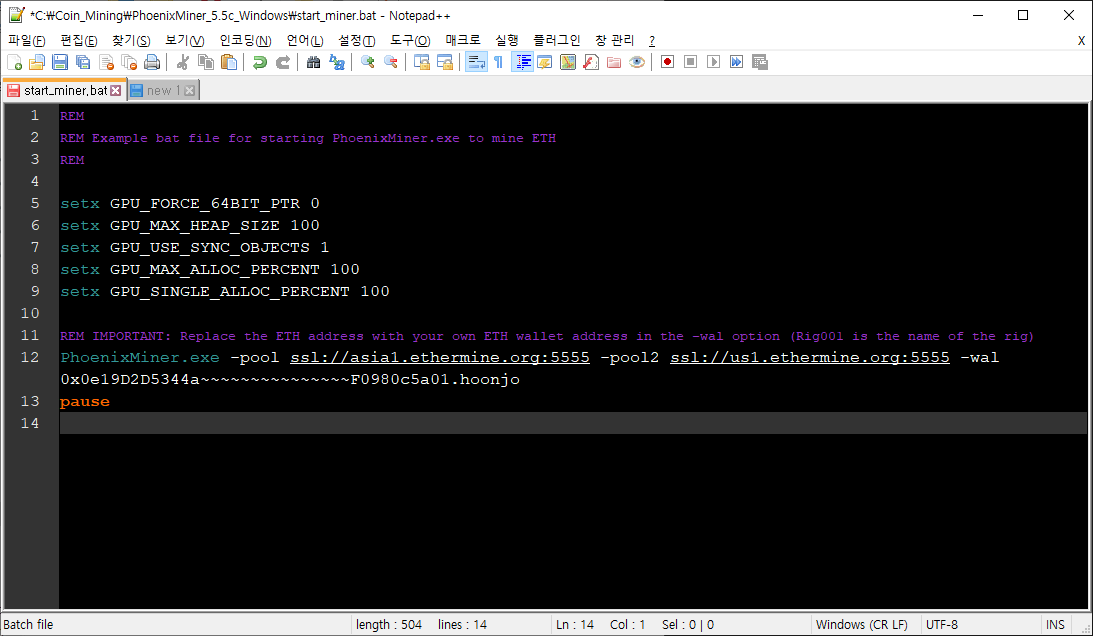
Task: Open the 인코딩(N) menu
Action: click(245, 40)
